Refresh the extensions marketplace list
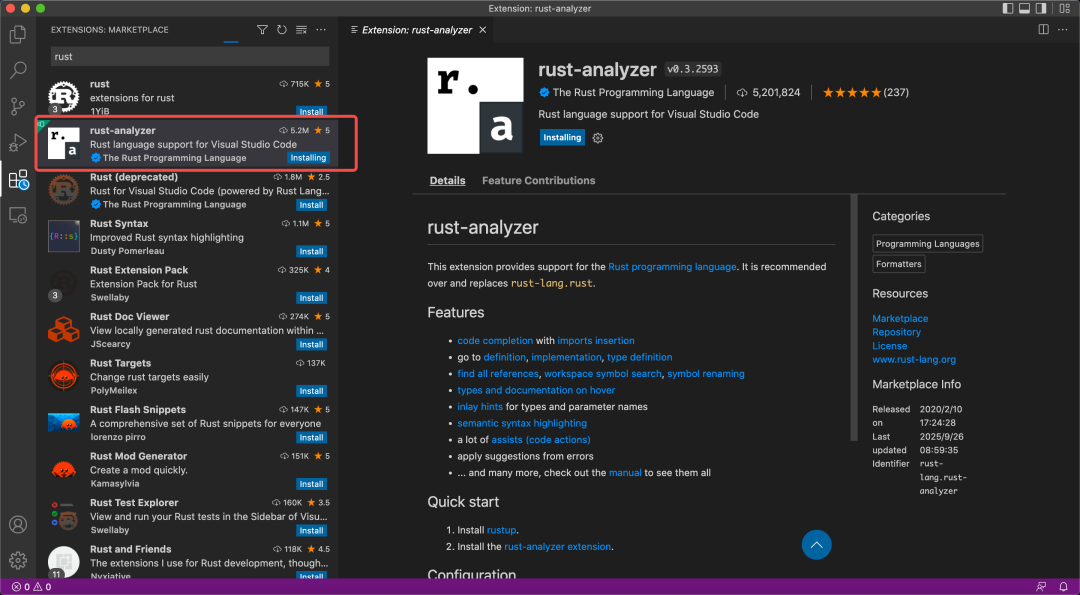This screenshot has width=1080, height=595. click(281, 30)
